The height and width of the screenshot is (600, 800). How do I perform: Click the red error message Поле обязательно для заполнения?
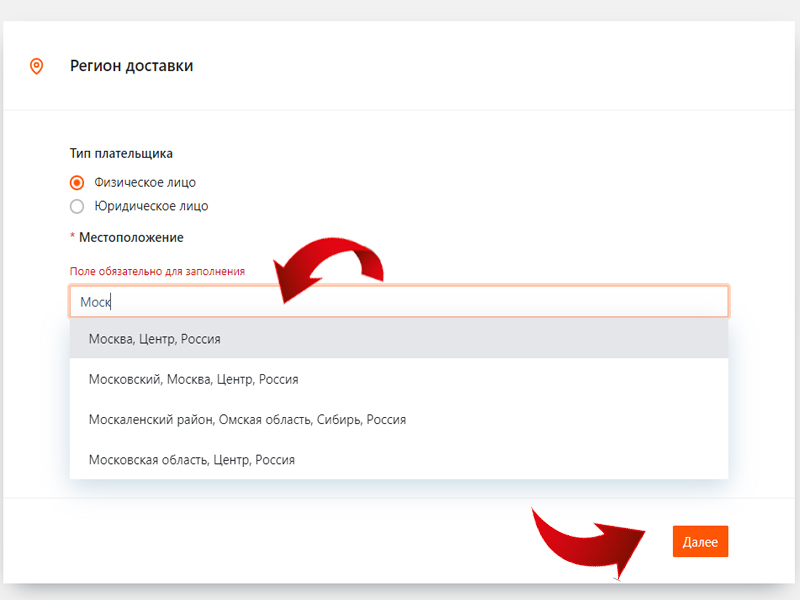[x=157, y=271]
